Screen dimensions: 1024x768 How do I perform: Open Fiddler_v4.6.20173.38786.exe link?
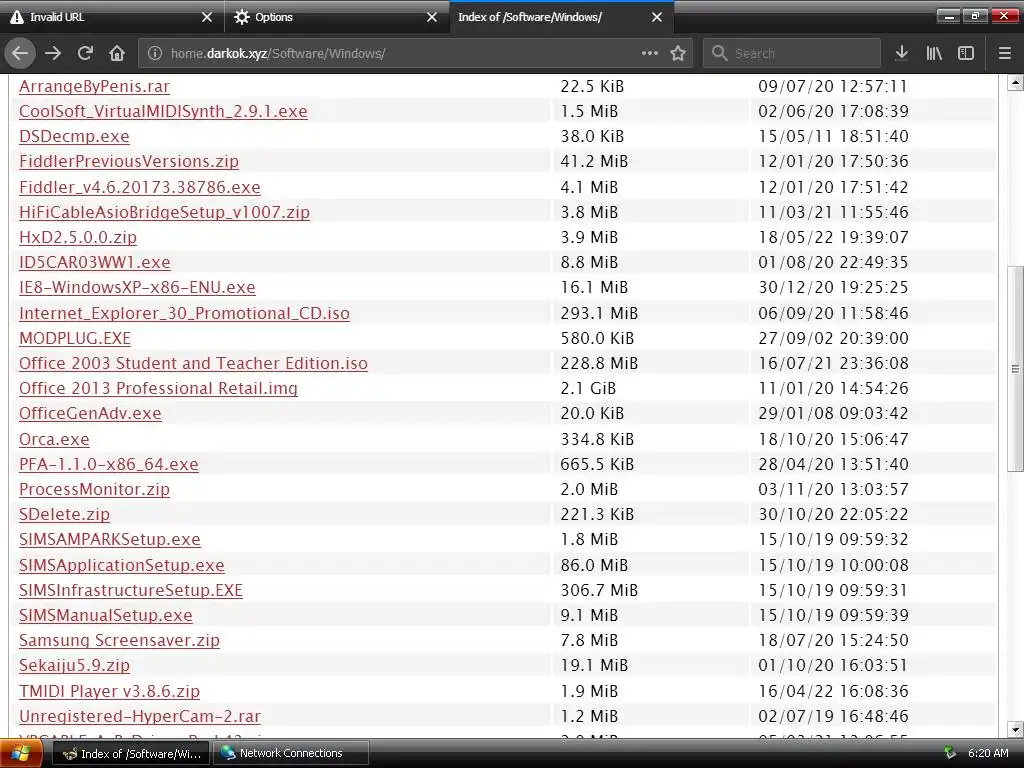click(140, 187)
